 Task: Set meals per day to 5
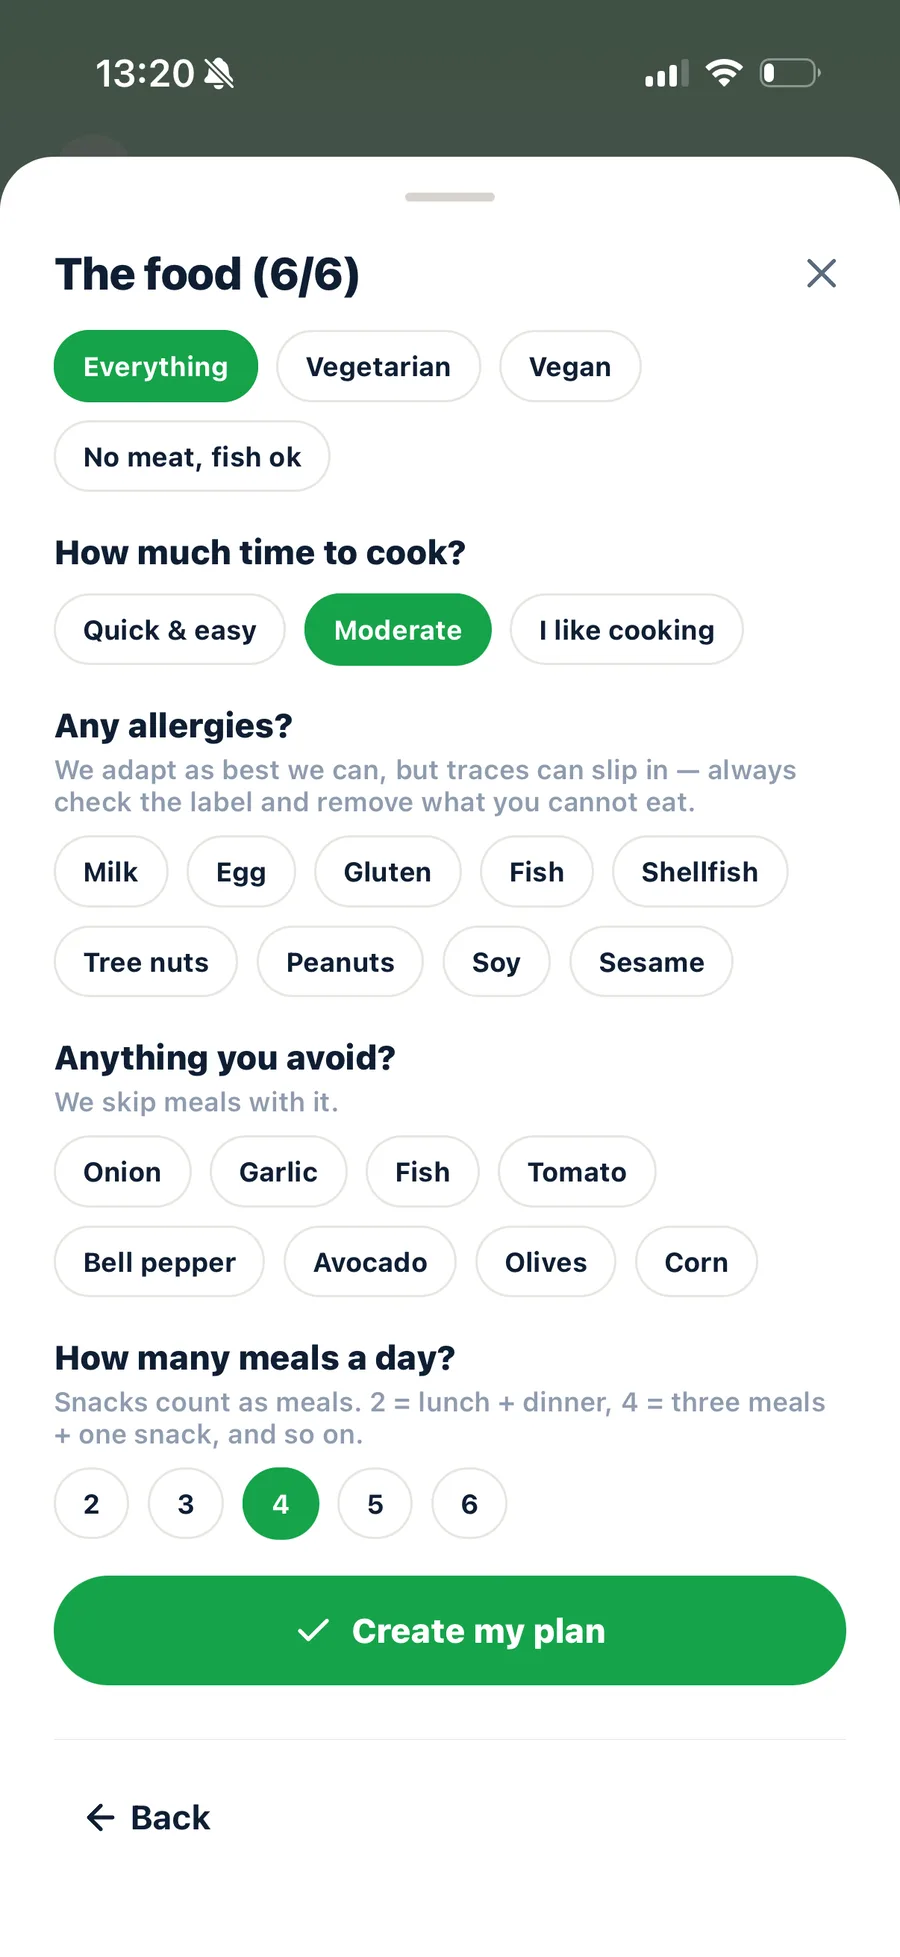coord(375,1503)
